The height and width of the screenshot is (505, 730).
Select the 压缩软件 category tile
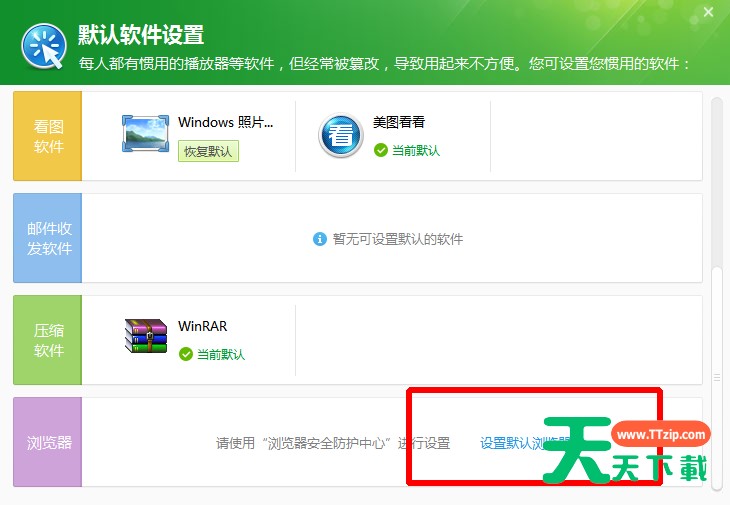click(47, 340)
